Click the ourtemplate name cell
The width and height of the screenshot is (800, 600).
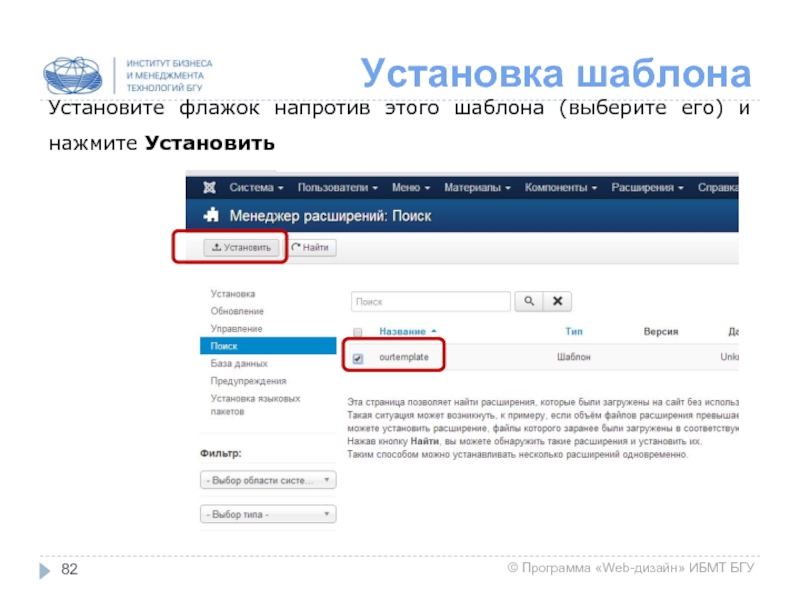point(404,357)
